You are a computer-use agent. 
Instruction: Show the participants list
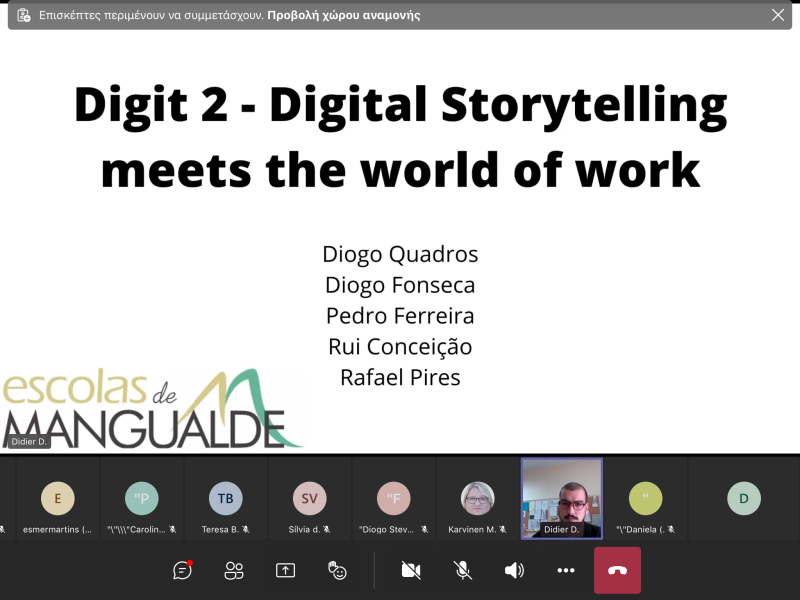(234, 570)
